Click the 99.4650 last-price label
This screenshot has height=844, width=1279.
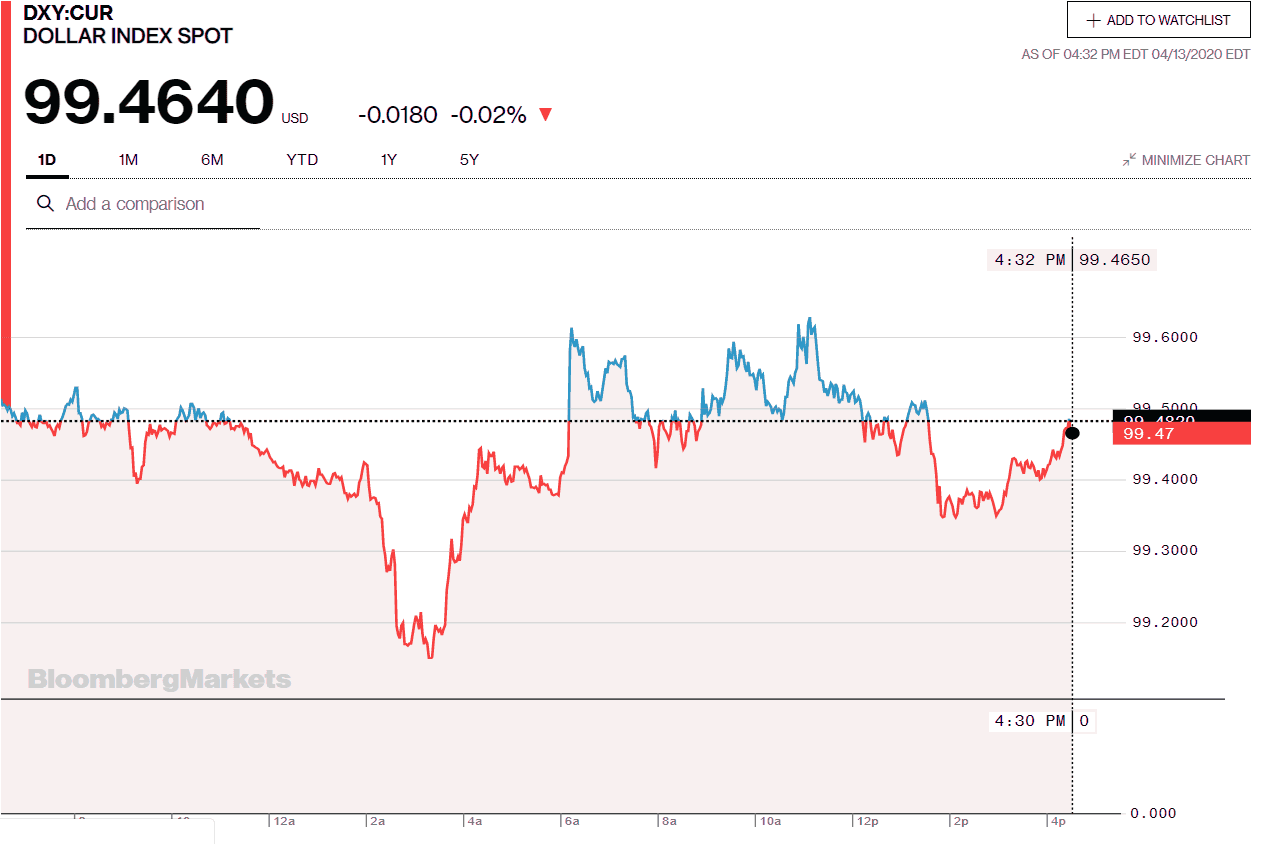point(1113,259)
